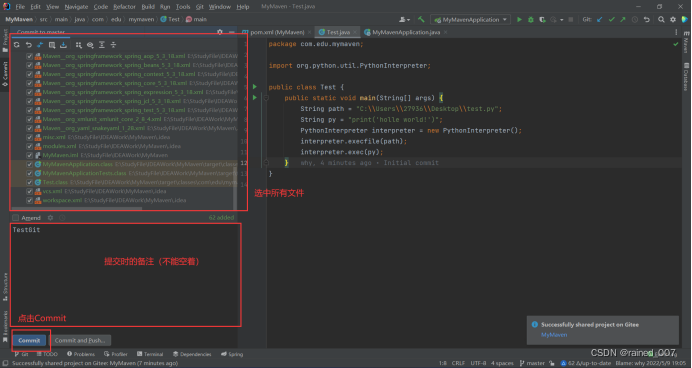Viewport: 692px width, 368px height.
Task: Open editor tabs more options (three dots)
Action: click(676, 32)
